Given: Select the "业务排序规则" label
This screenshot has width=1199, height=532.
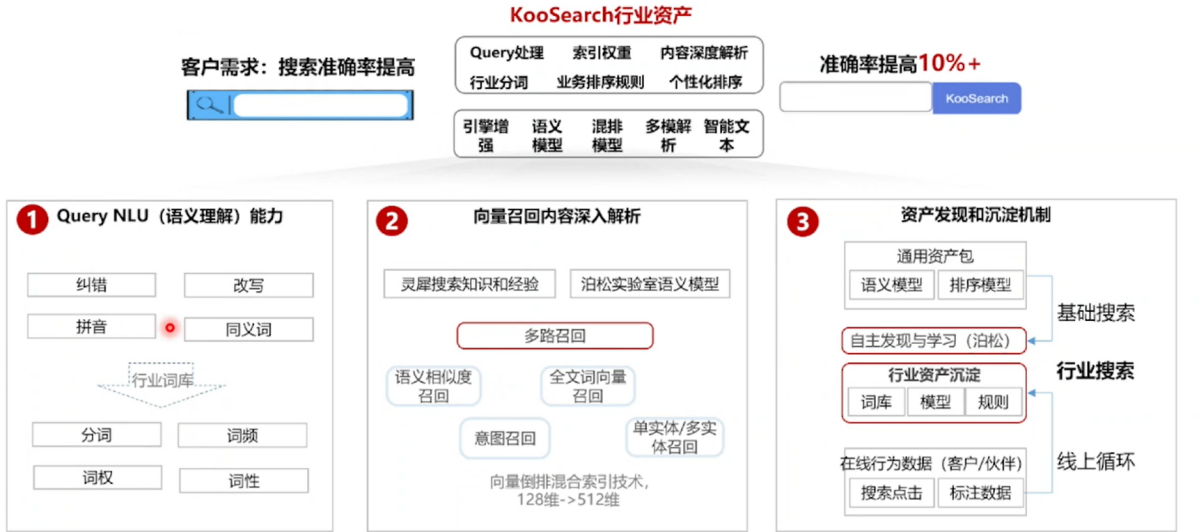Looking at the screenshot, I should (600, 82).
